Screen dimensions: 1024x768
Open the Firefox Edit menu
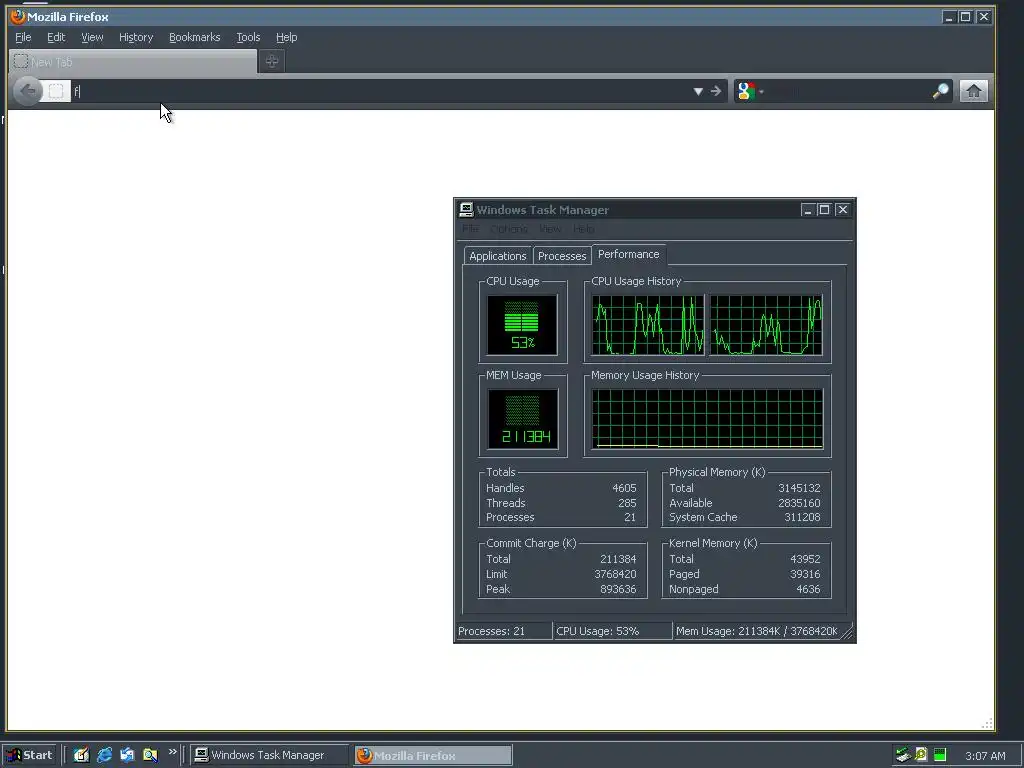(x=56, y=37)
